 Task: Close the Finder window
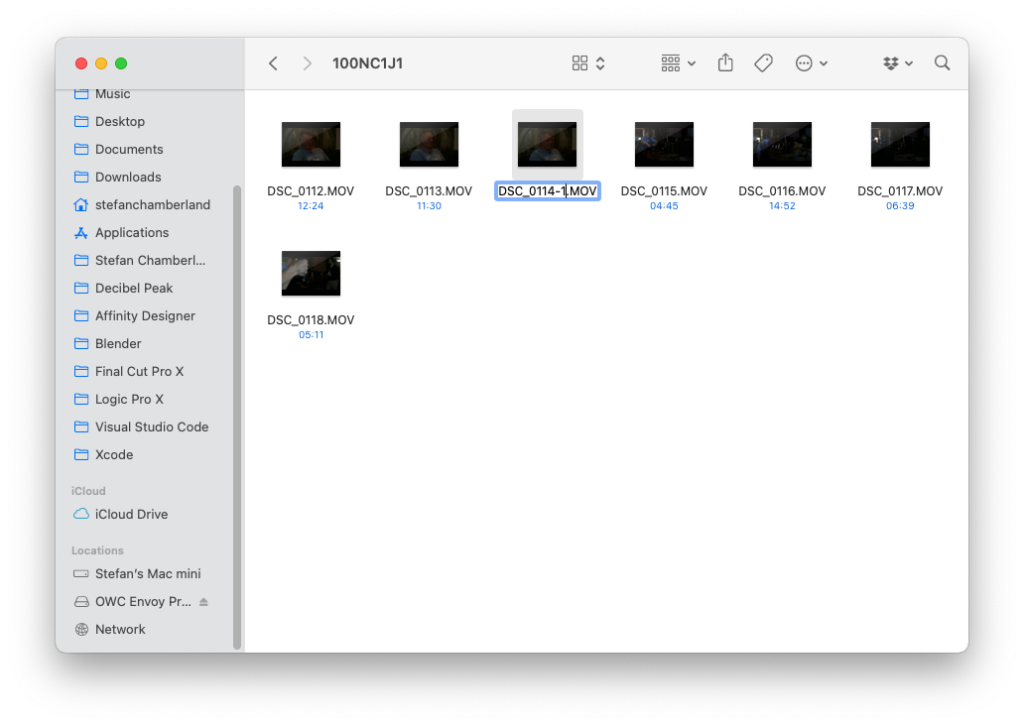pyautogui.click(x=81, y=63)
